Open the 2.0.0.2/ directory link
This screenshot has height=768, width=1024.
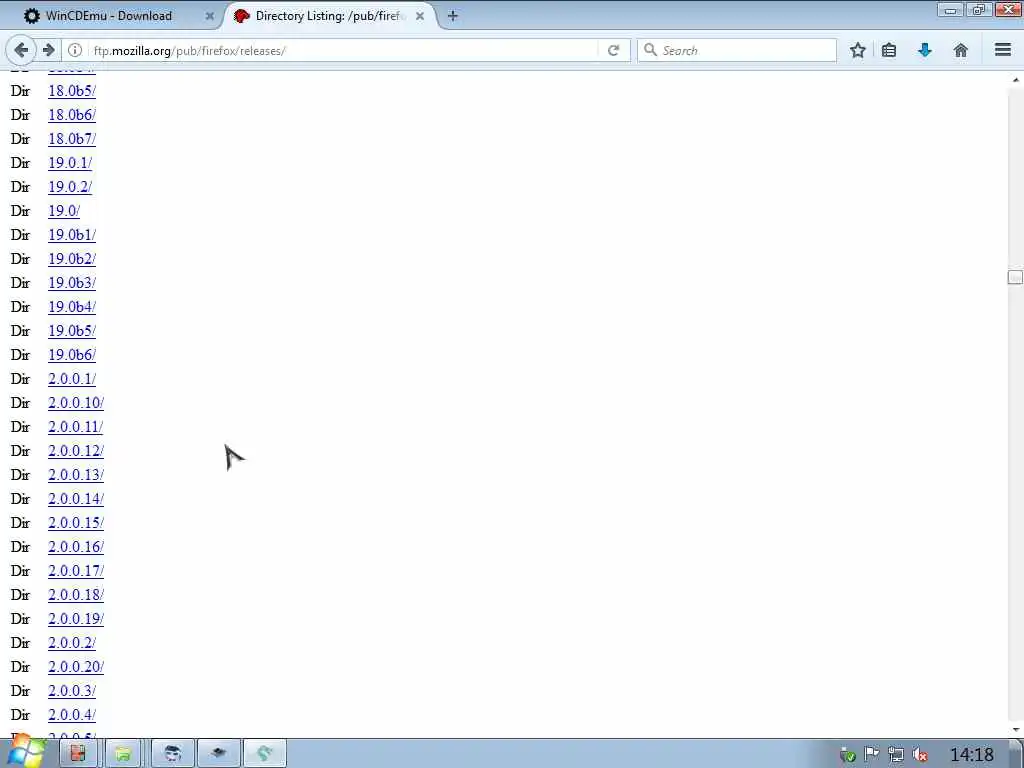[72, 643]
